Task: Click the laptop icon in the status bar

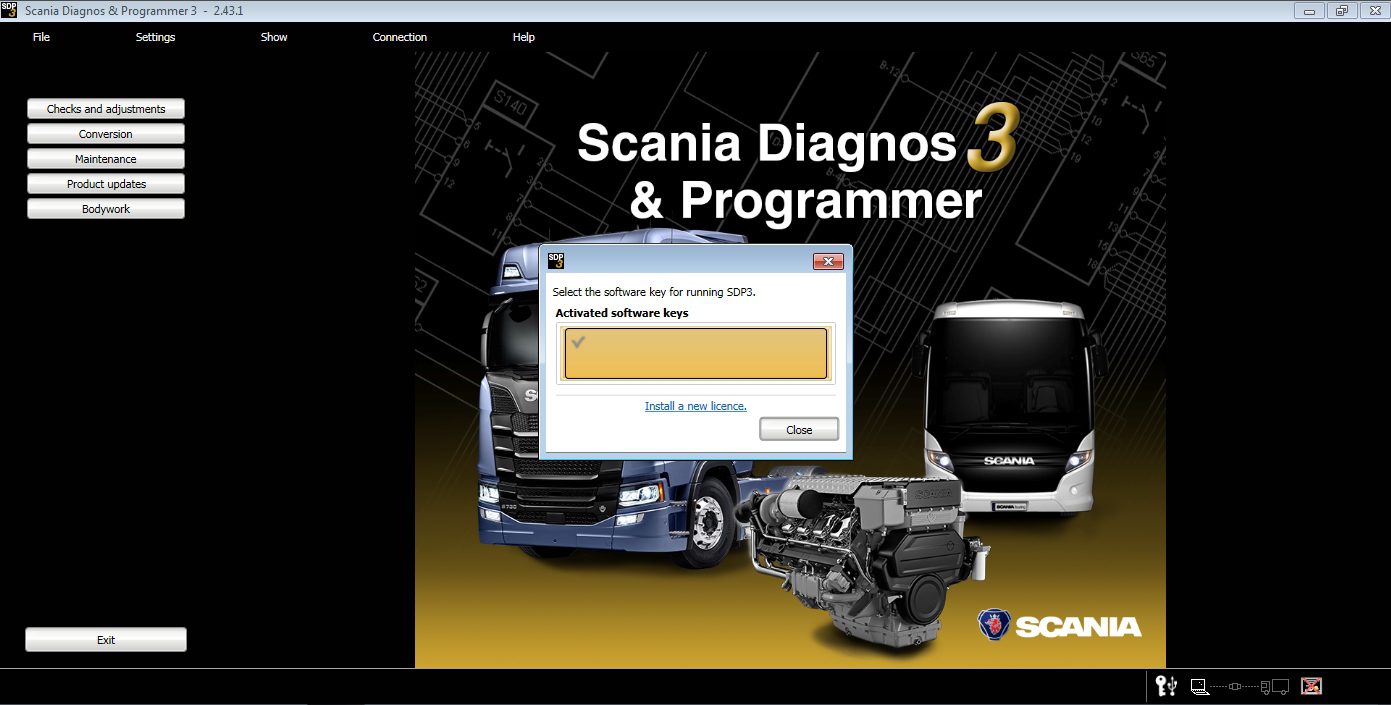Action: pyautogui.click(x=1198, y=686)
